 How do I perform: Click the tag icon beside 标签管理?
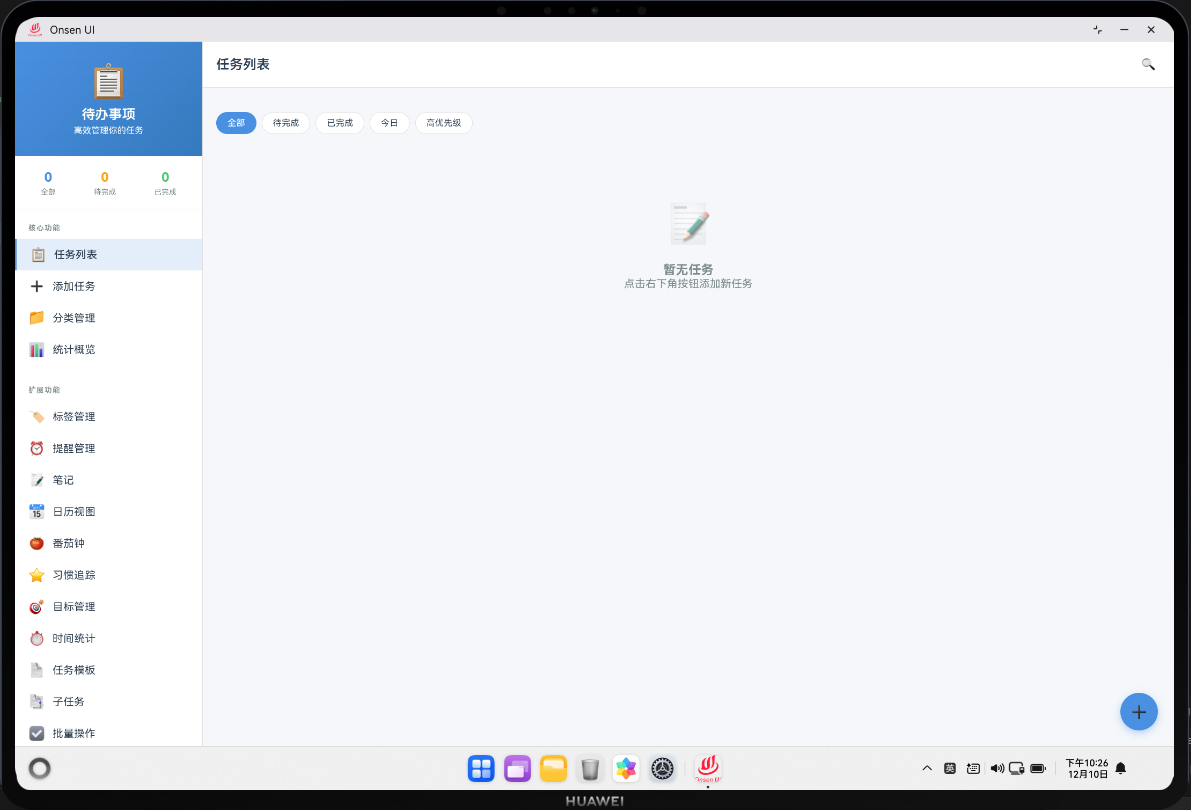[x=36, y=416]
